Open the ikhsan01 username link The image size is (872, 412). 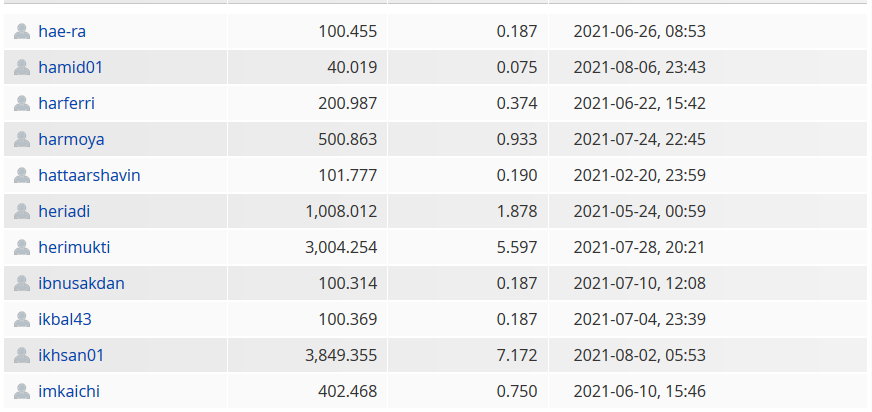(71, 355)
